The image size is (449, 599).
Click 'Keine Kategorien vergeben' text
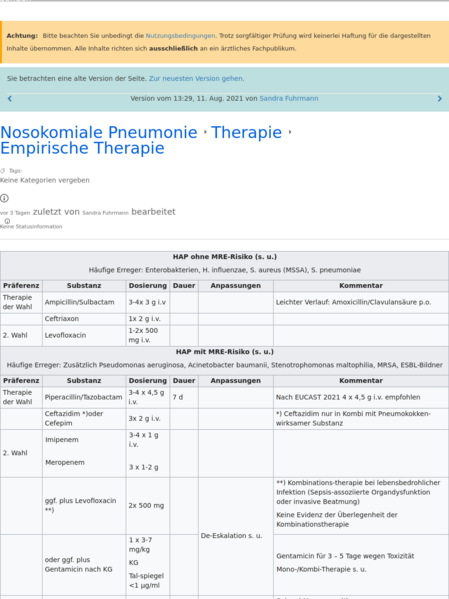45,180
